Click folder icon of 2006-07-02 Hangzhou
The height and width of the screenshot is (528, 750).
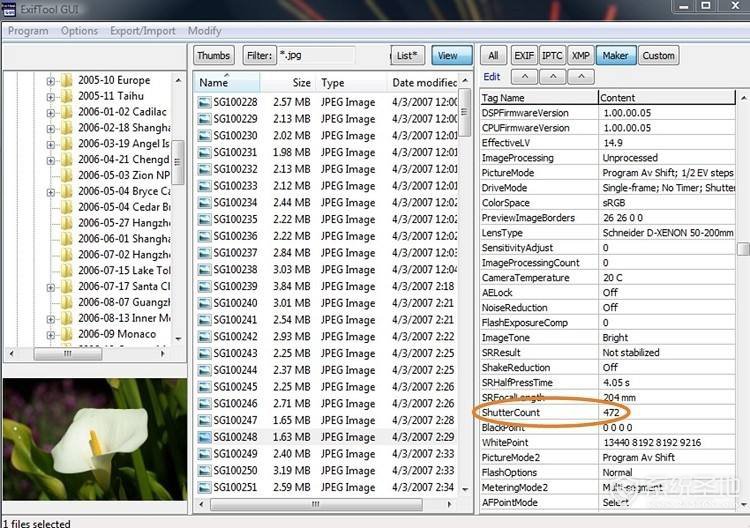[67, 254]
